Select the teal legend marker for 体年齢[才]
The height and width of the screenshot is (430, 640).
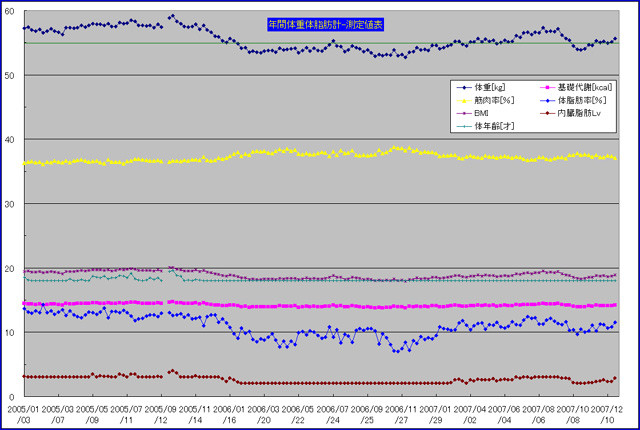click(464, 126)
